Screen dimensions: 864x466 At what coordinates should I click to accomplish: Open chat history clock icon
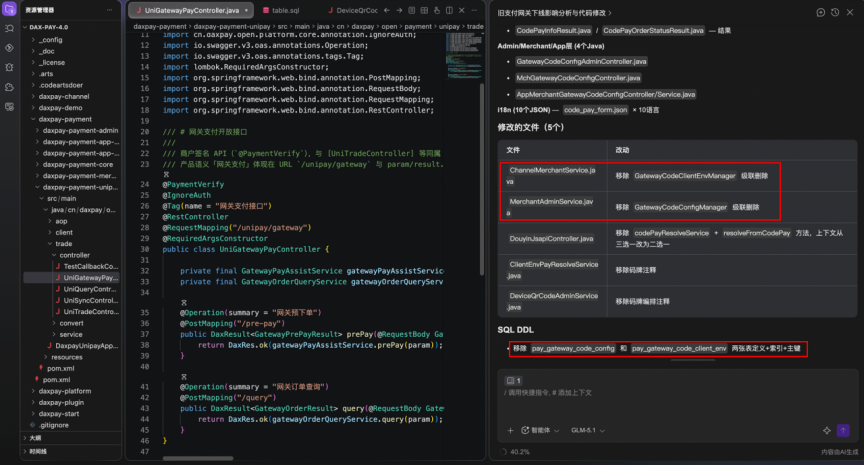(835, 12)
